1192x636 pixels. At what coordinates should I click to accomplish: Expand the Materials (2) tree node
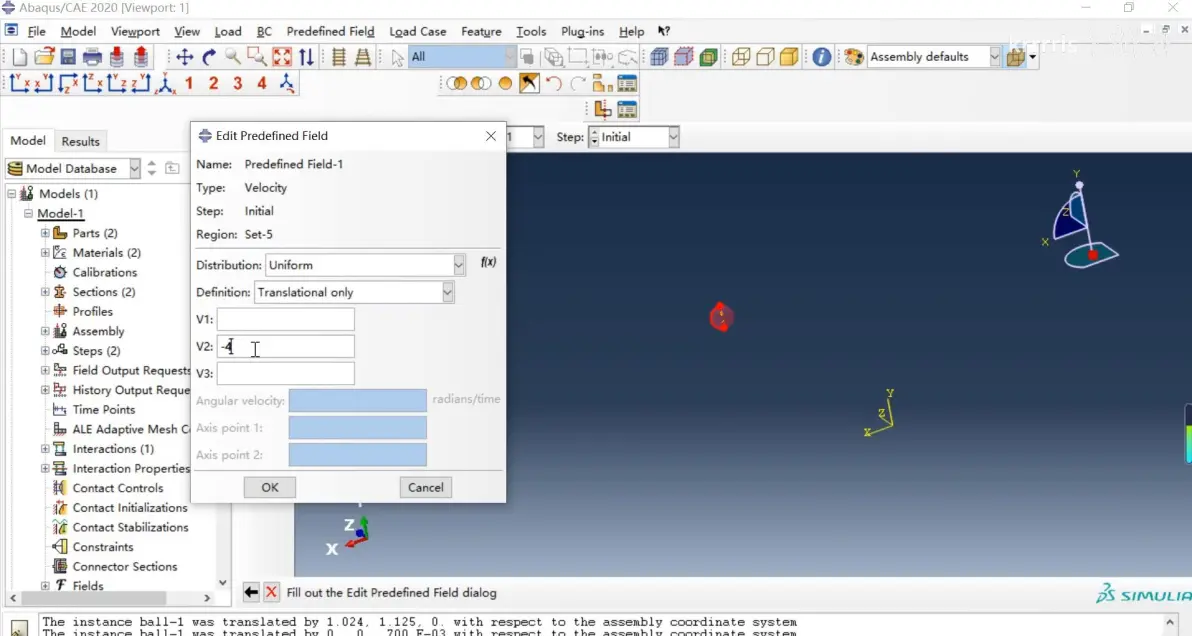[45, 253]
